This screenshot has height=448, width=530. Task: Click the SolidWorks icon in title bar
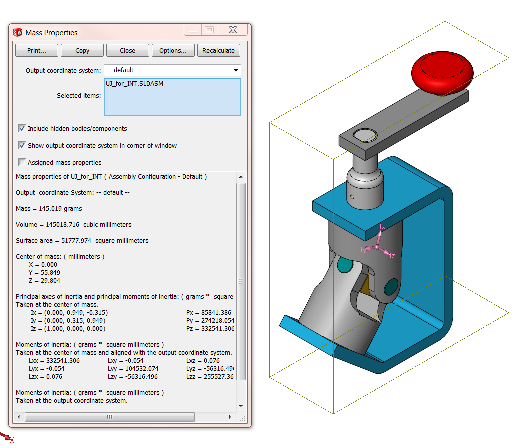(x=18, y=32)
